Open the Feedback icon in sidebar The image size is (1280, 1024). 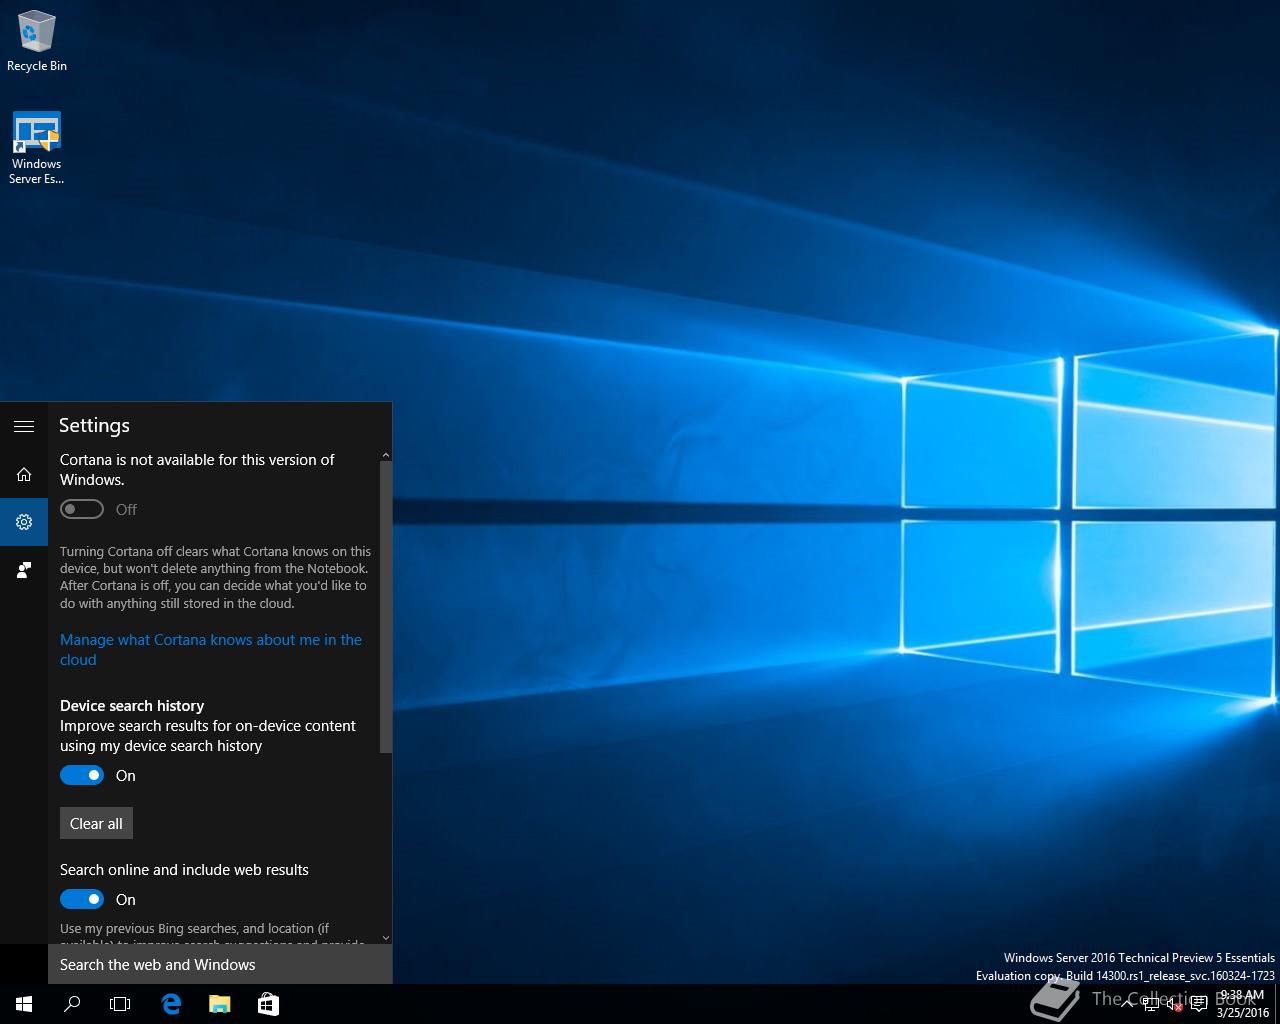click(x=24, y=570)
